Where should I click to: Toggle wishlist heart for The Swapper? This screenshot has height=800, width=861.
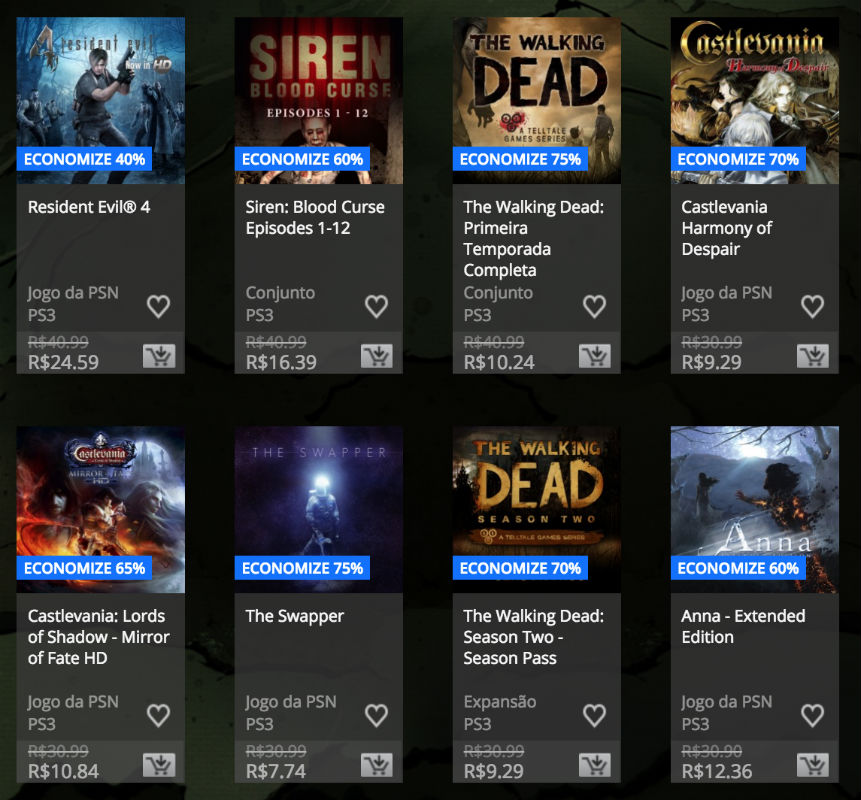pyautogui.click(x=377, y=715)
